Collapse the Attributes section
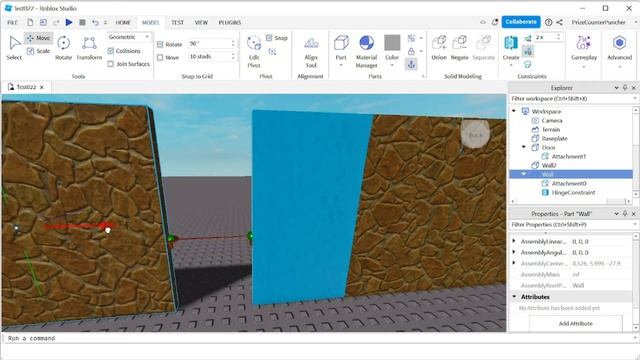640x360 pixels. tap(514, 297)
